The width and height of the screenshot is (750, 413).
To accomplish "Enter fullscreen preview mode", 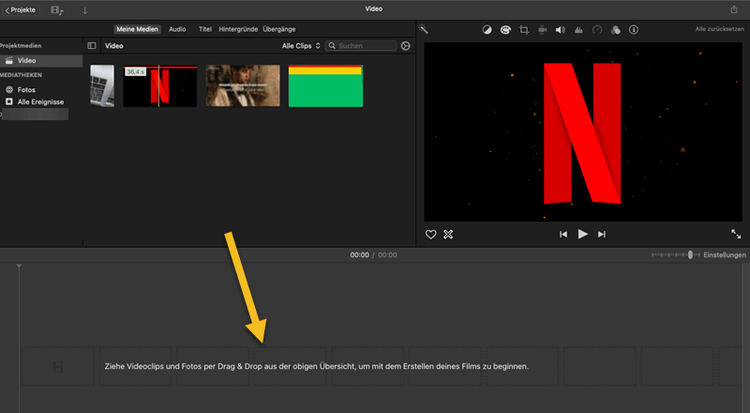I will coord(736,234).
